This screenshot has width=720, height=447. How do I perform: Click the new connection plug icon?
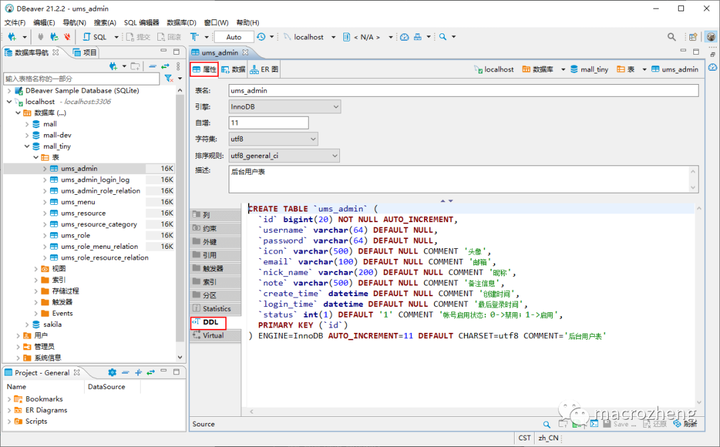12,37
